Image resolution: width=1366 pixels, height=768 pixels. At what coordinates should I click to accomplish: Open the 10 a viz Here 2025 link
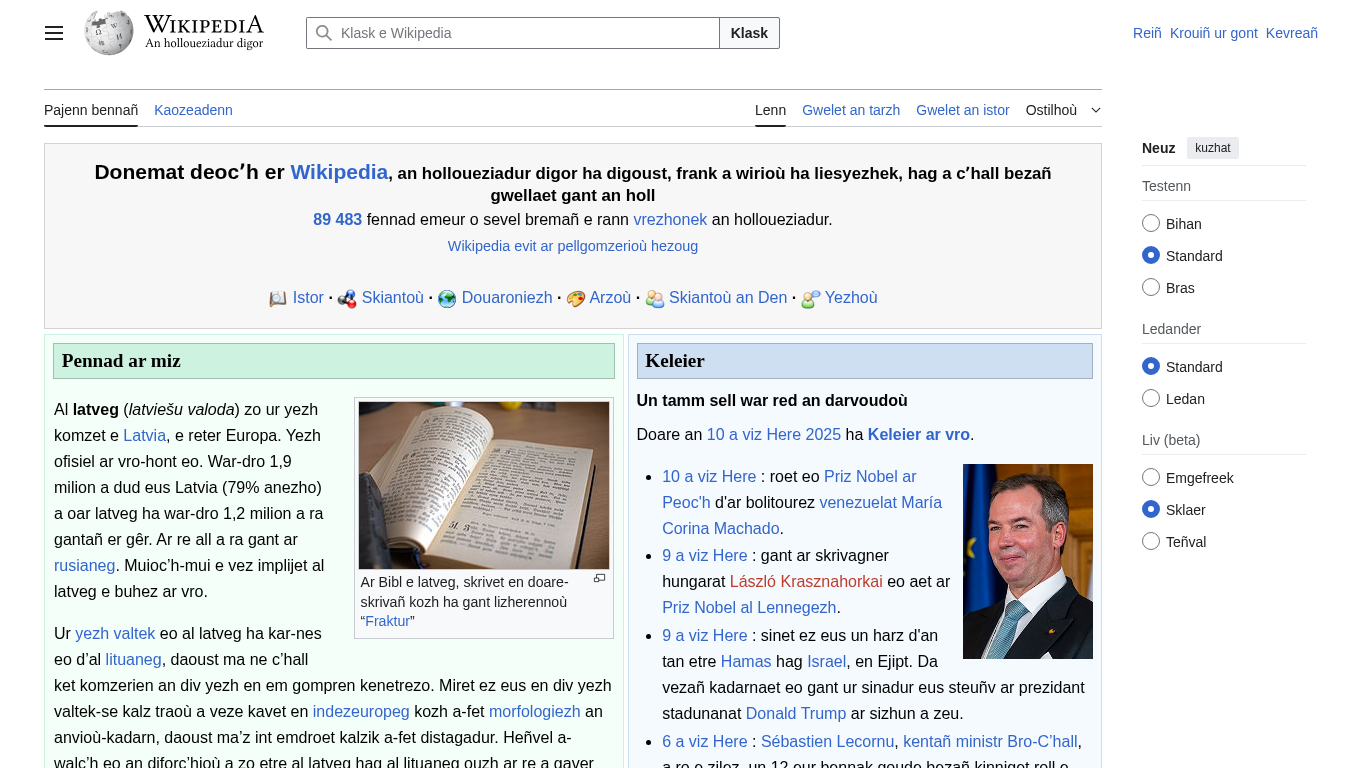774,434
